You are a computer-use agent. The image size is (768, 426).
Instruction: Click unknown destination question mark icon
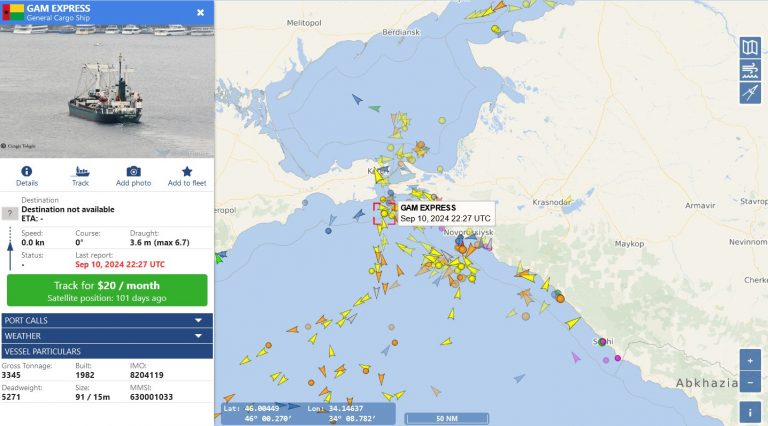[9, 213]
